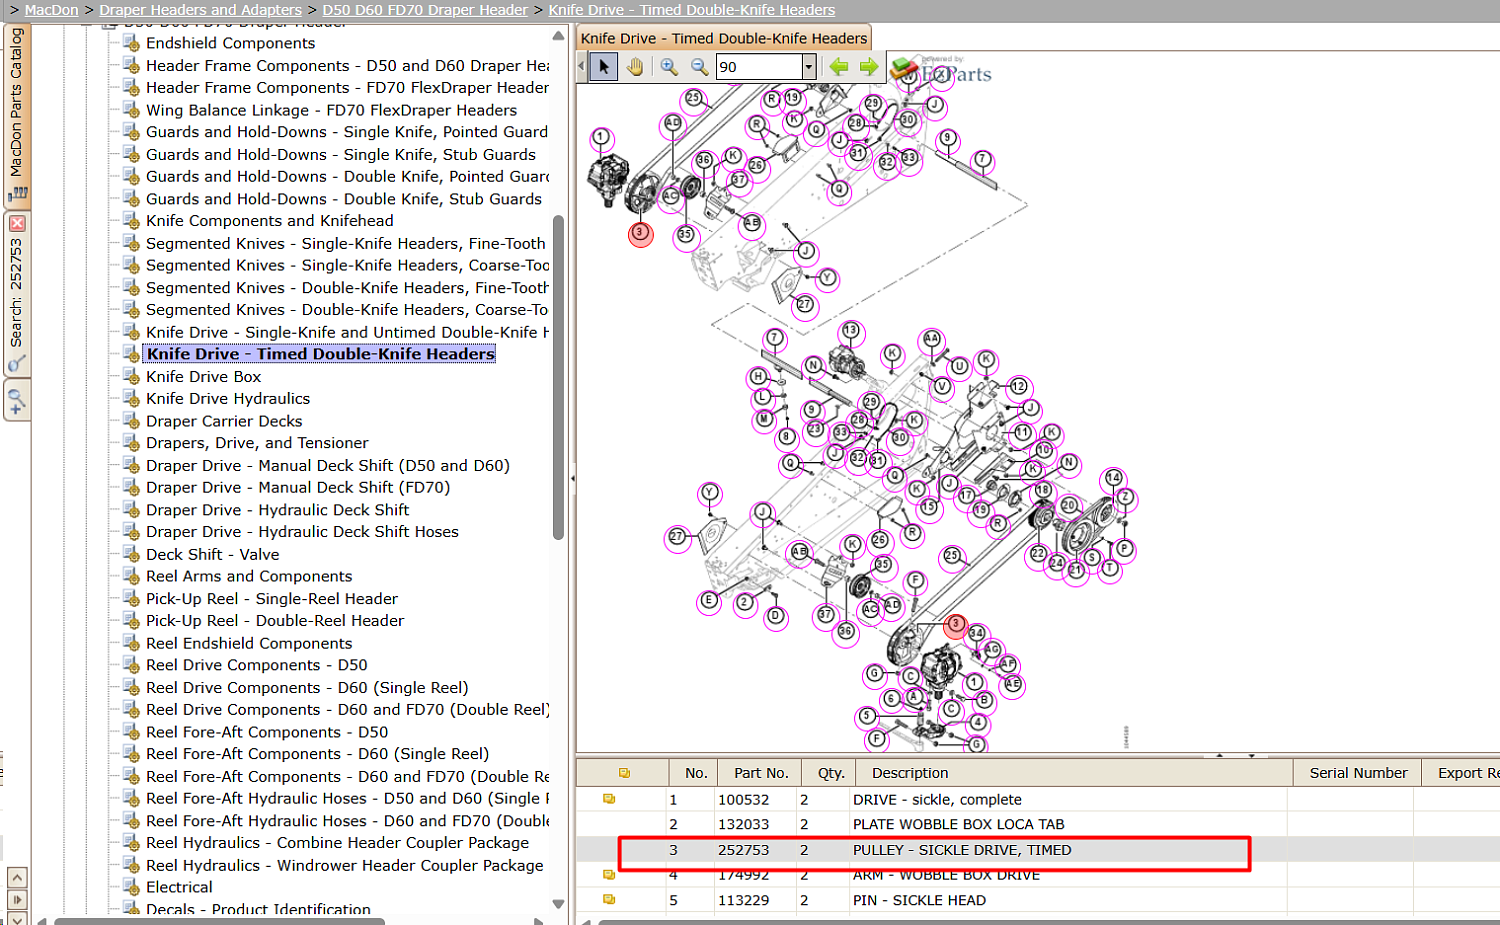The width and height of the screenshot is (1500, 925).
Task: Switch to the Search: 252753 side tab
Action: click(17, 295)
